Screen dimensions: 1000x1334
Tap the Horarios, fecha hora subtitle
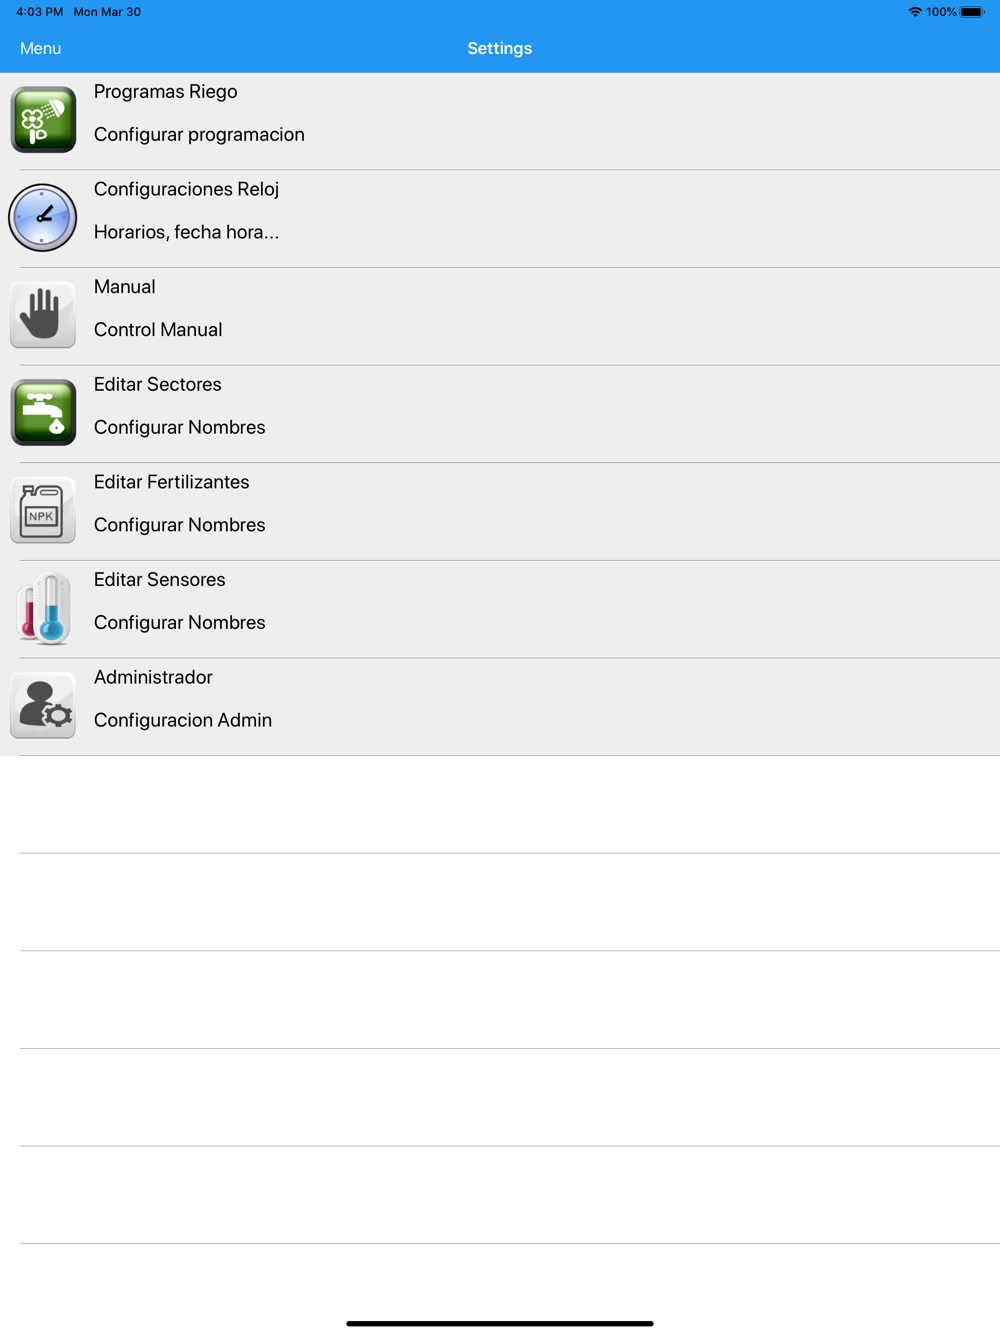(186, 233)
